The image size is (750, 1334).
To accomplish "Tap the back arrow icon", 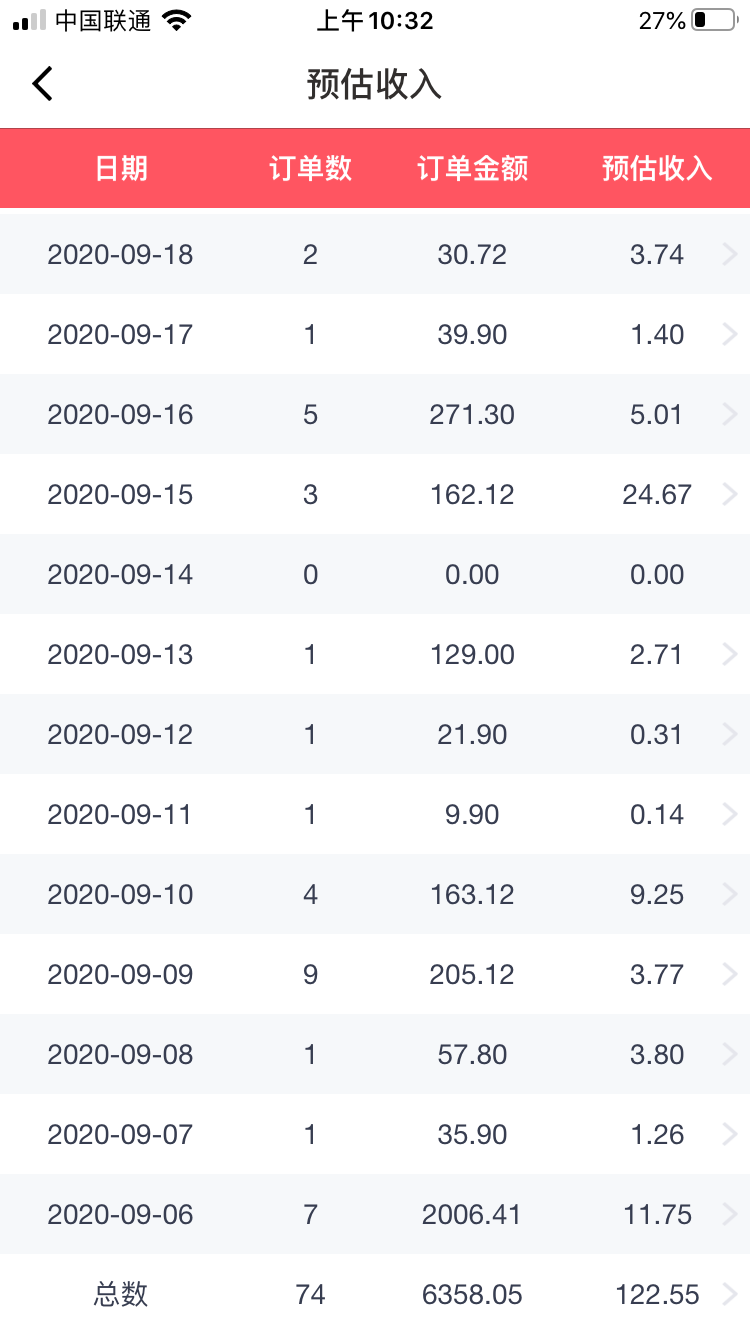I will [42, 84].
